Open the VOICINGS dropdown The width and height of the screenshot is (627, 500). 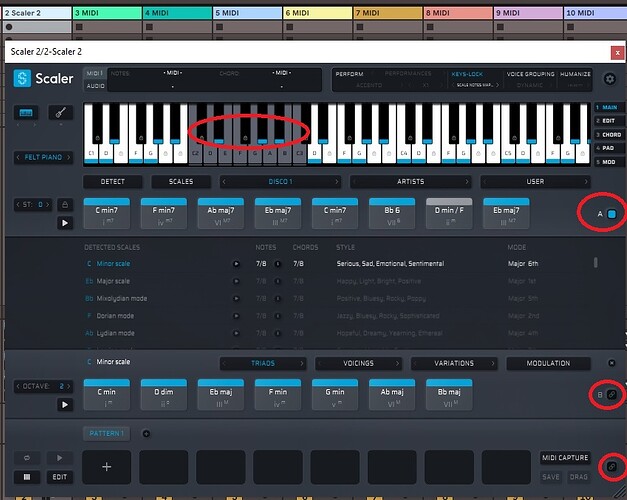358,363
